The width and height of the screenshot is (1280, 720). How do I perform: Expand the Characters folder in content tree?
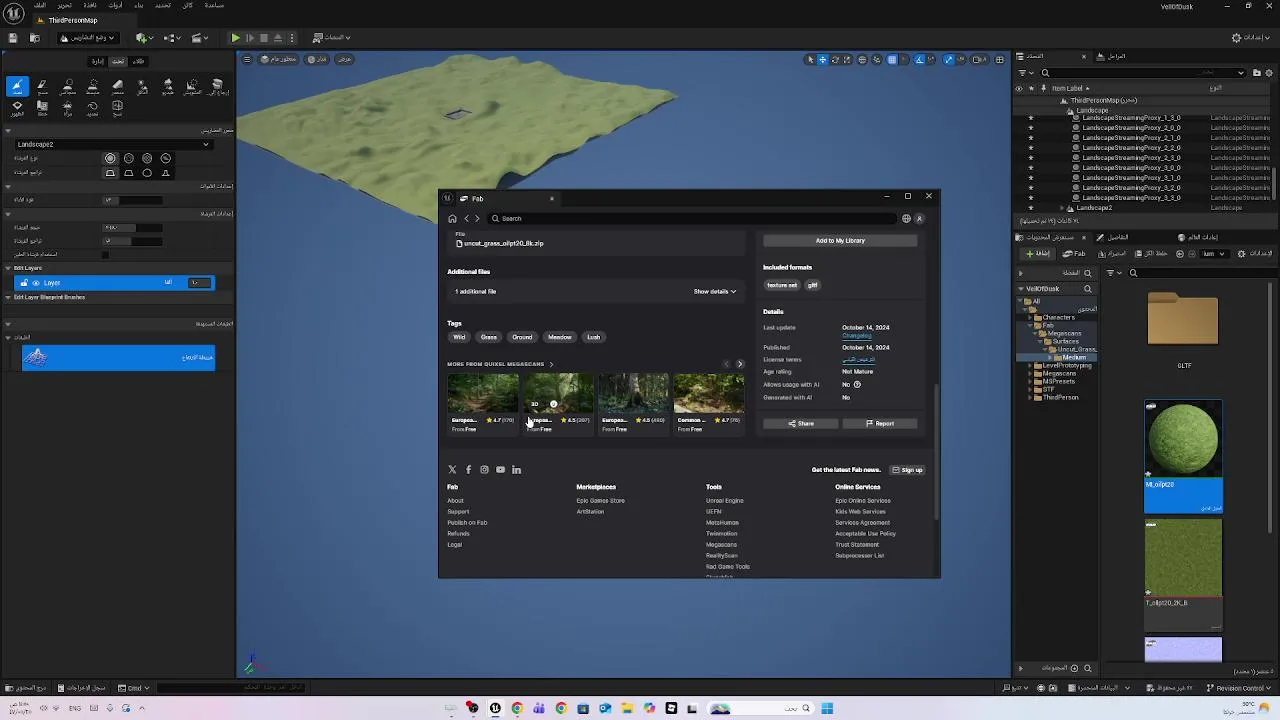(x=1030, y=318)
